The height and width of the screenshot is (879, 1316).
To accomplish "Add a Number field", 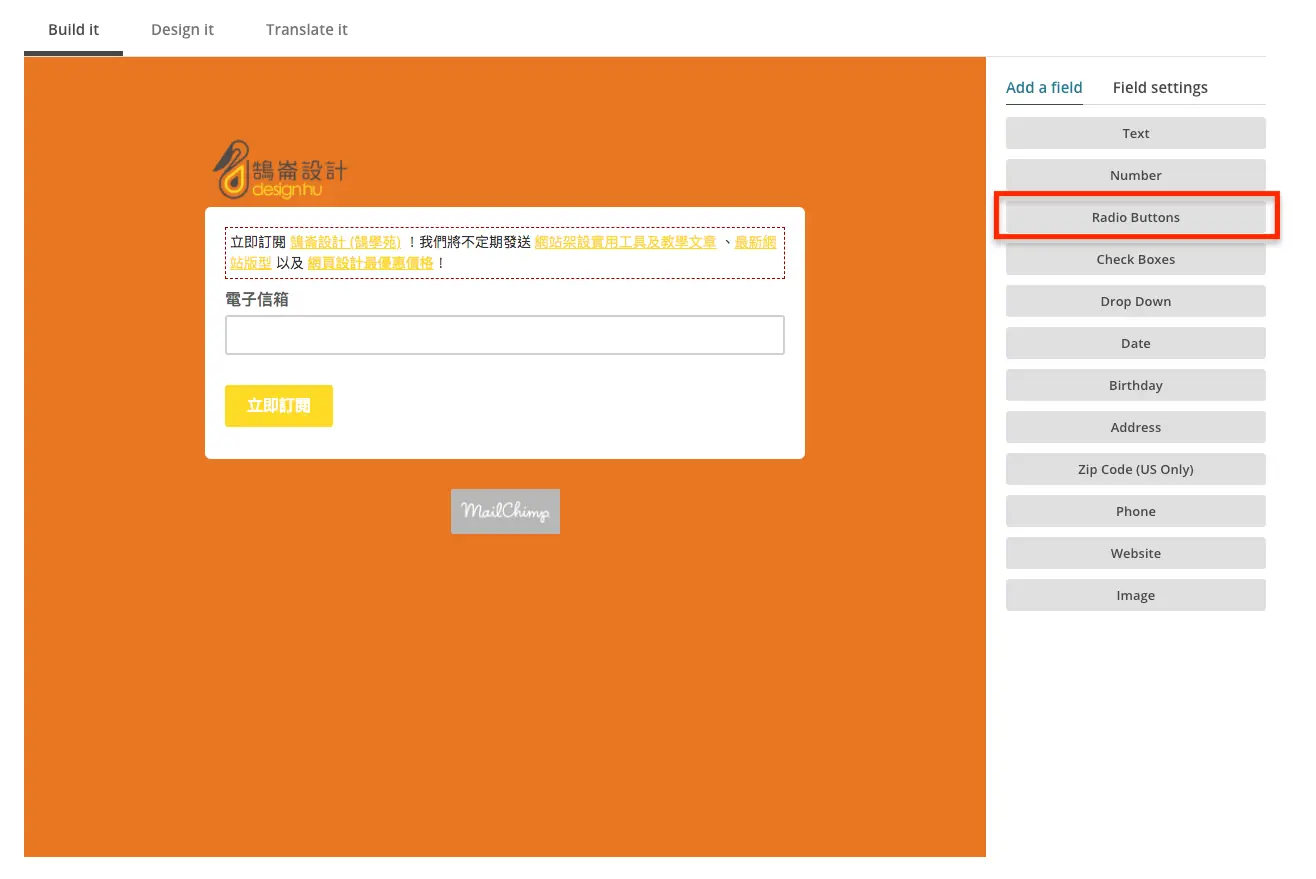I will point(1135,175).
